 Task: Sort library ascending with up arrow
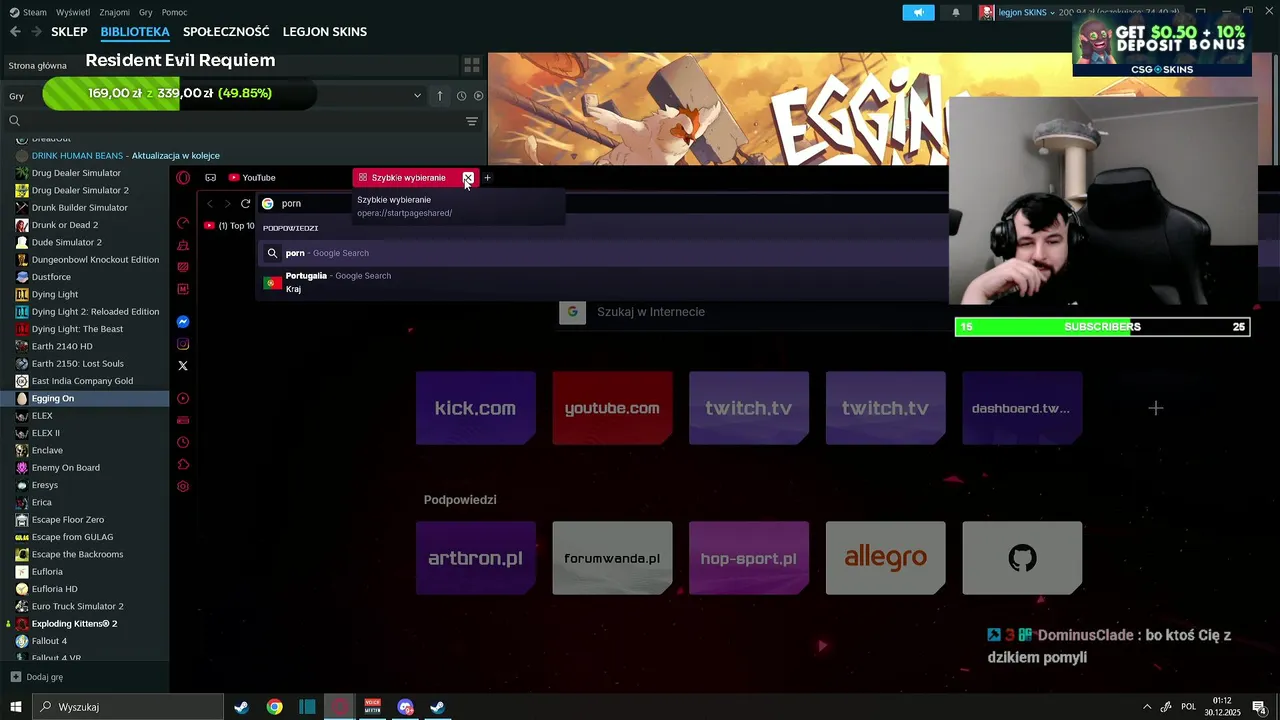pos(440,96)
